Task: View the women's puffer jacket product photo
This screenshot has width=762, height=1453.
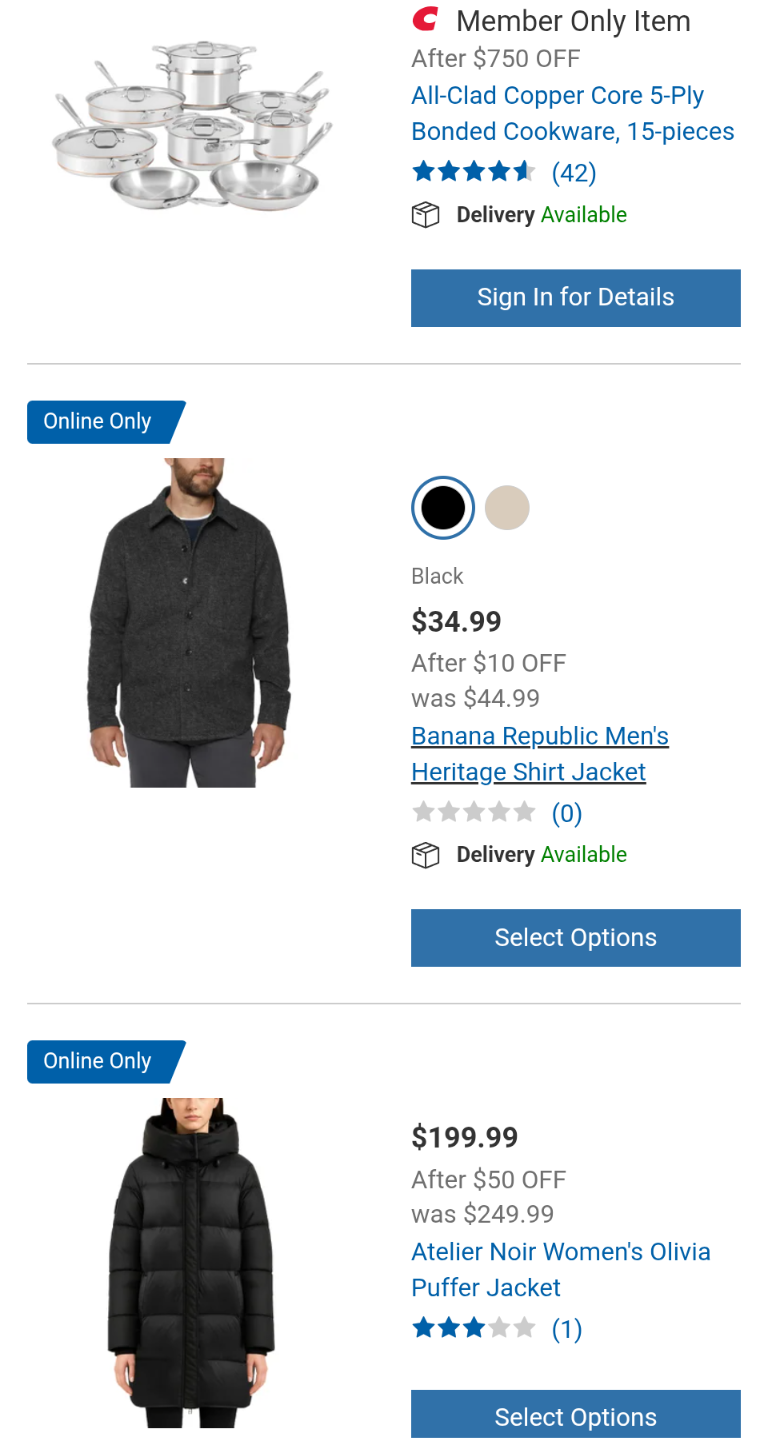Action: [190, 1262]
